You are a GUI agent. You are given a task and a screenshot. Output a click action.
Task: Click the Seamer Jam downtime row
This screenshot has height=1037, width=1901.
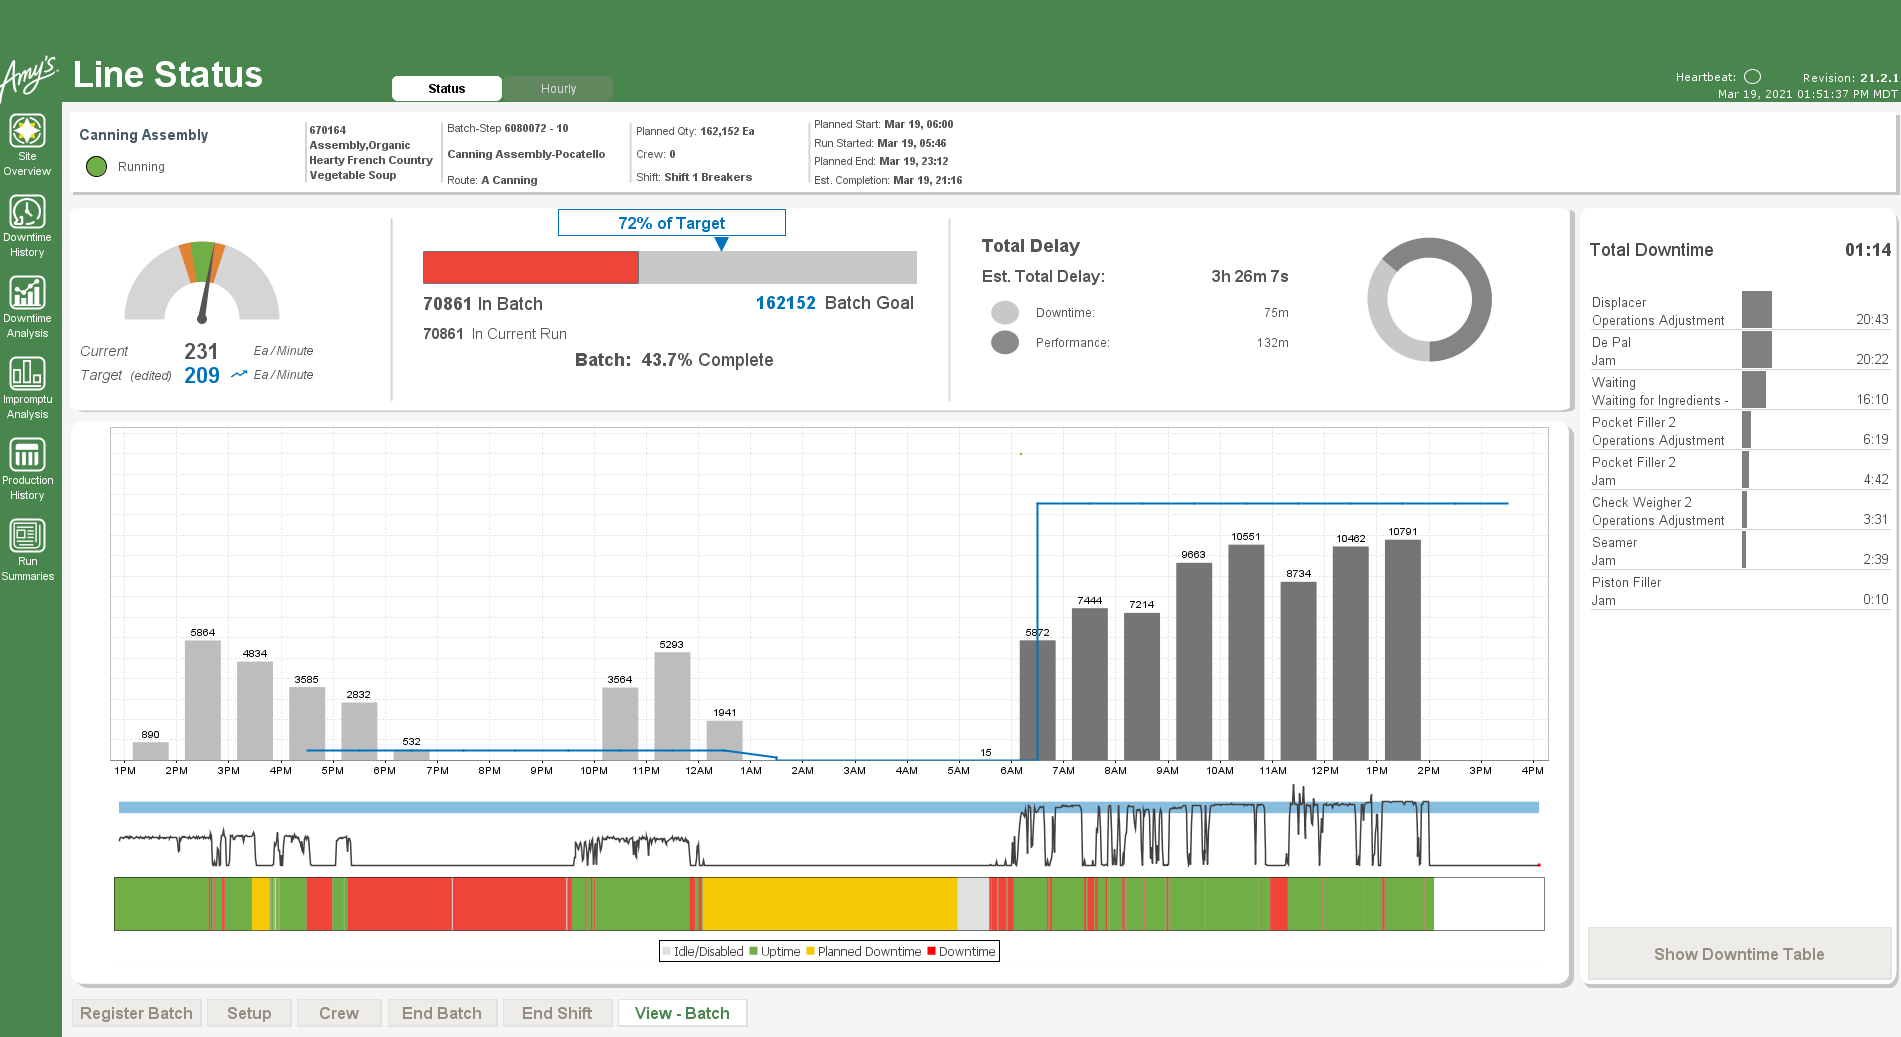click(1740, 550)
